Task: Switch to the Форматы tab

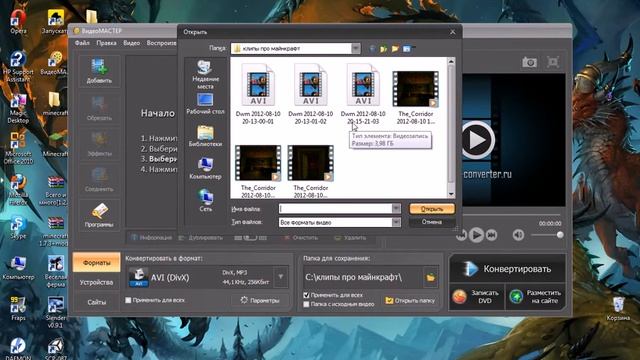Action: pos(96,262)
